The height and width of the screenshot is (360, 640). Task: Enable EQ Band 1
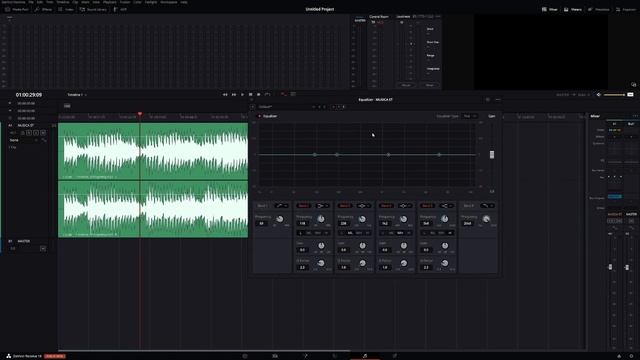click(x=262, y=206)
